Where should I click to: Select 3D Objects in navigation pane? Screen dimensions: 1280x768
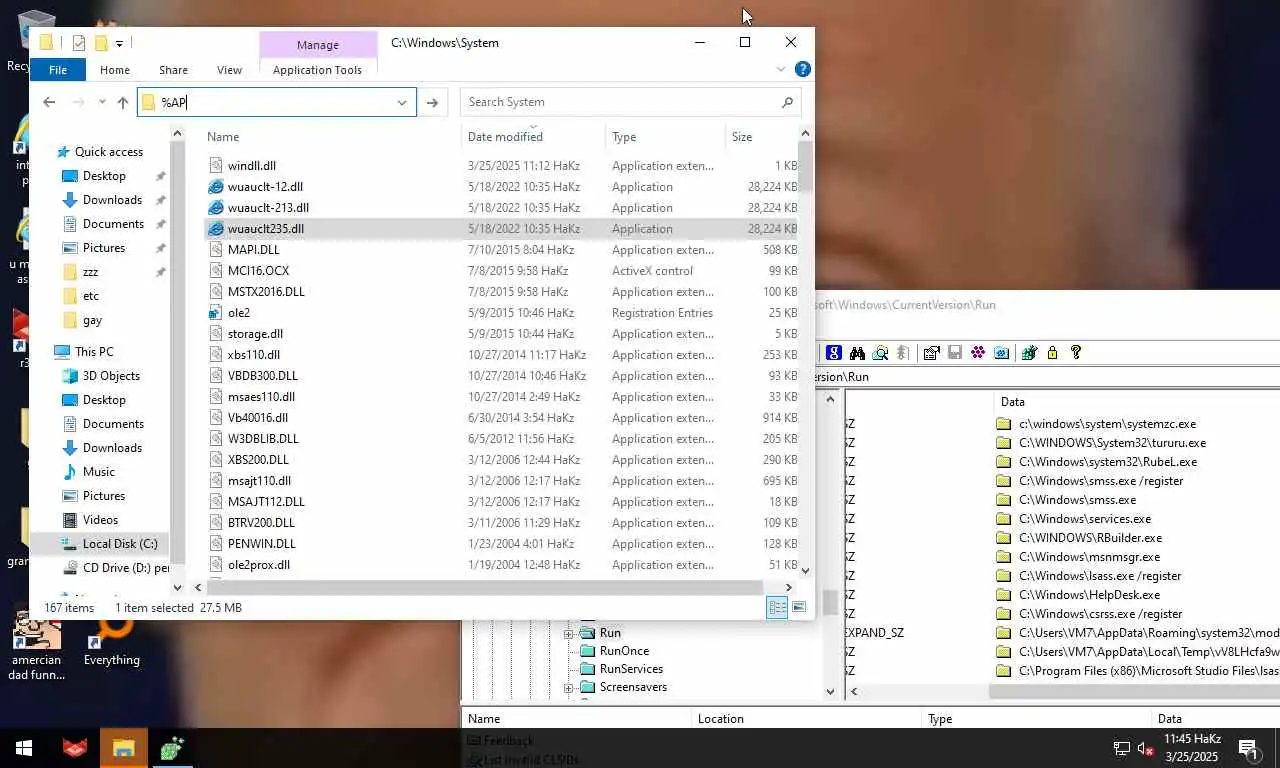111,376
